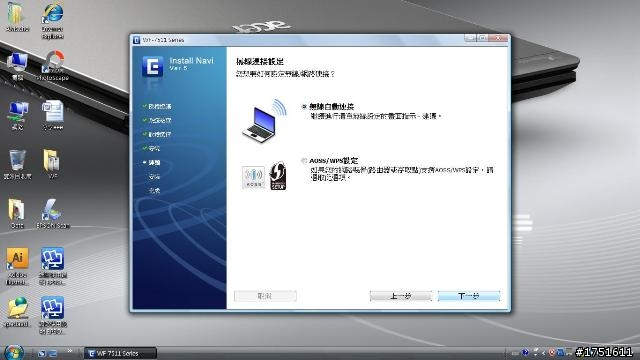This screenshot has width=640, height=360.
Task: Open the WF folder on the desktop
Action: pyautogui.click(x=52, y=164)
